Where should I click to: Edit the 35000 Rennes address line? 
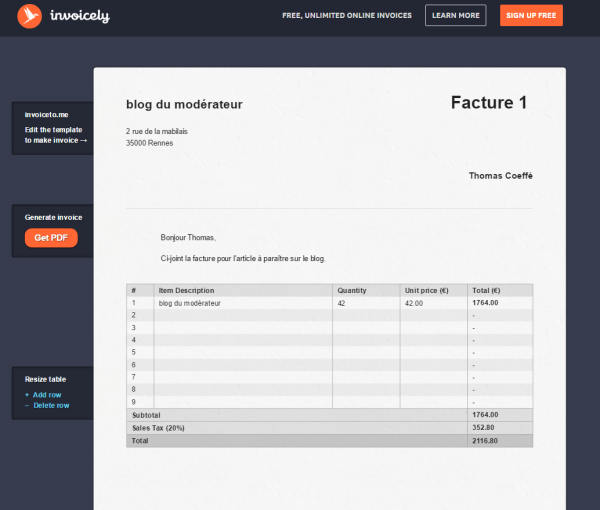pos(149,143)
